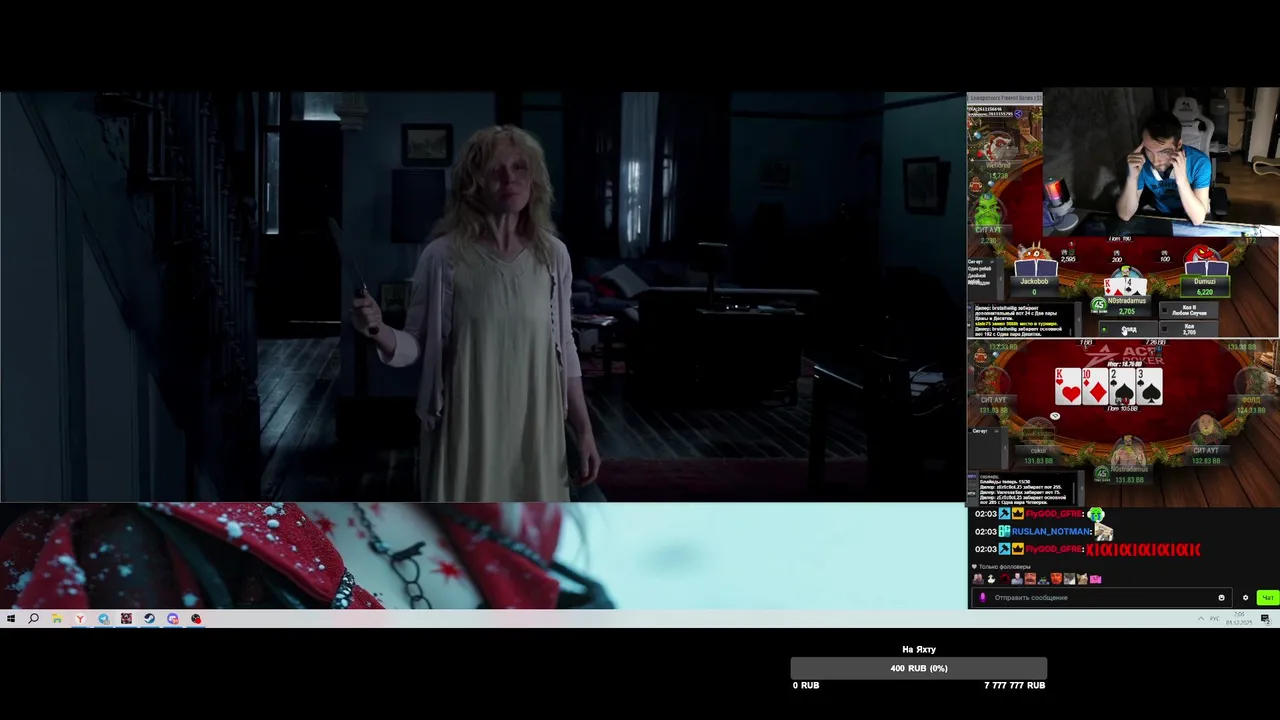Click the 'На Яхту' donation goal title
Viewport: 1280px width, 720px height.
(x=919, y=650)
